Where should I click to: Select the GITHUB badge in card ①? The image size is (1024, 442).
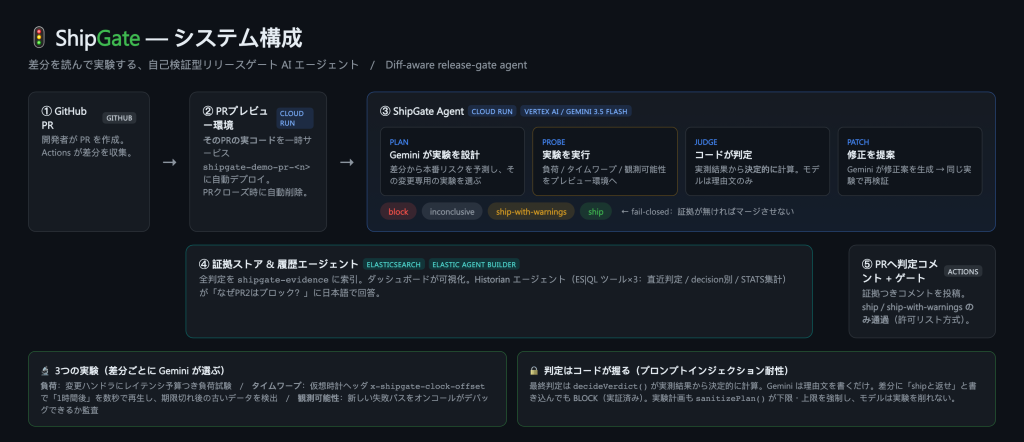click(119, 118)
